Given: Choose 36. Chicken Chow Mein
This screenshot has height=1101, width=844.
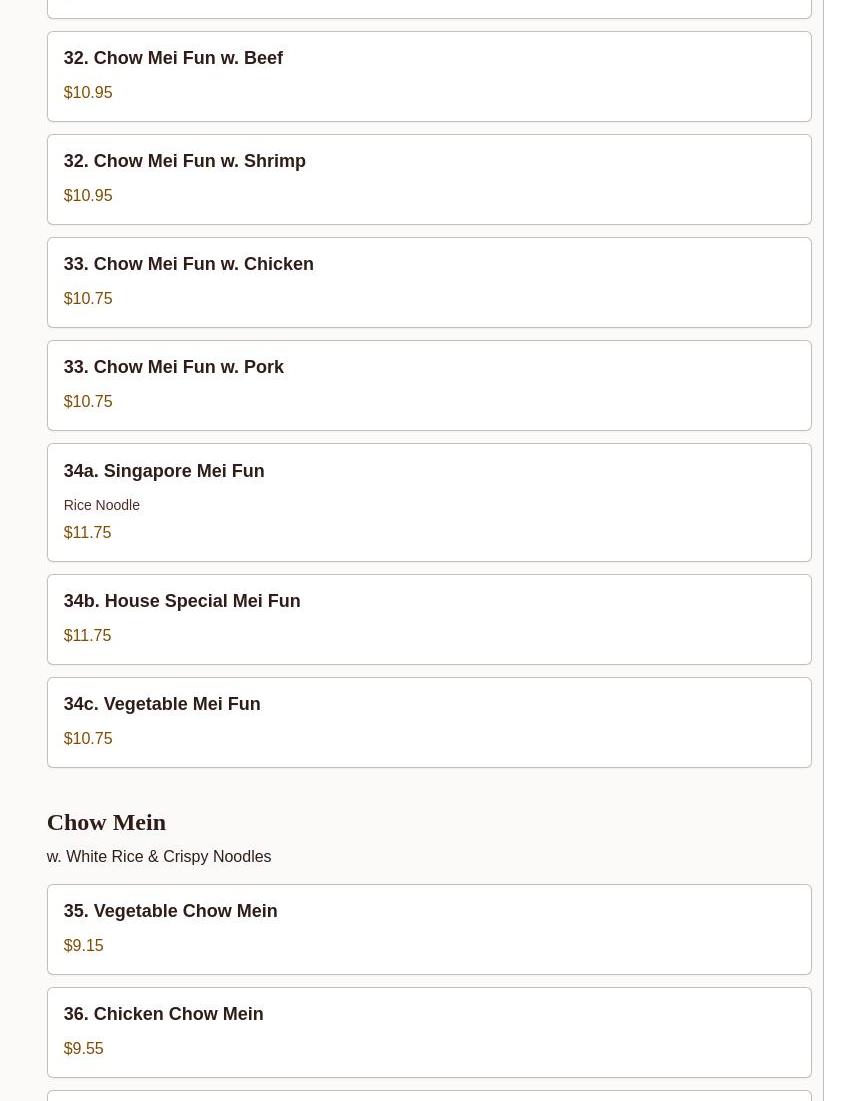Looking at the screenshot, I should pyautogui.click(x=429, y=1032).
